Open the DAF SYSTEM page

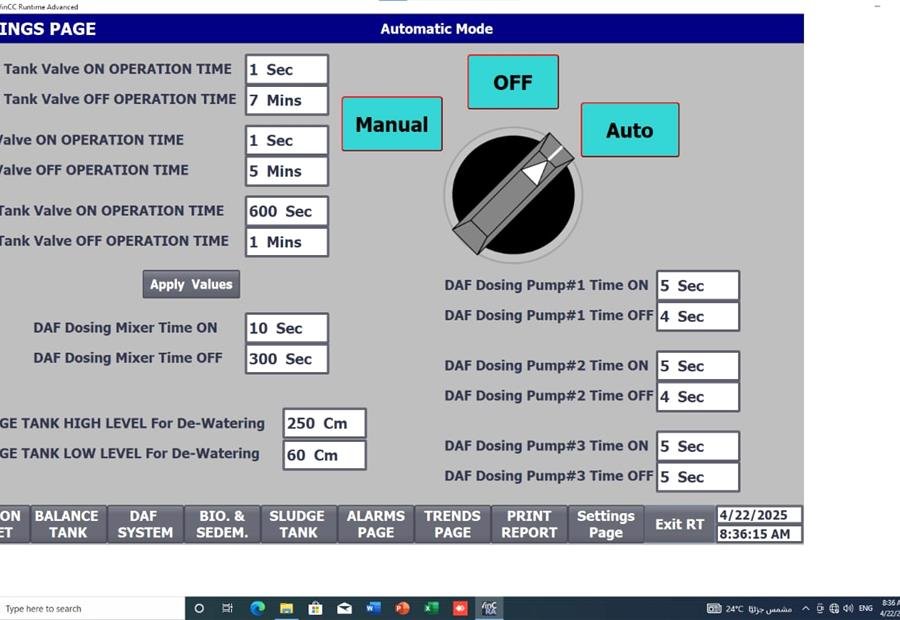[x=145, y=524]
